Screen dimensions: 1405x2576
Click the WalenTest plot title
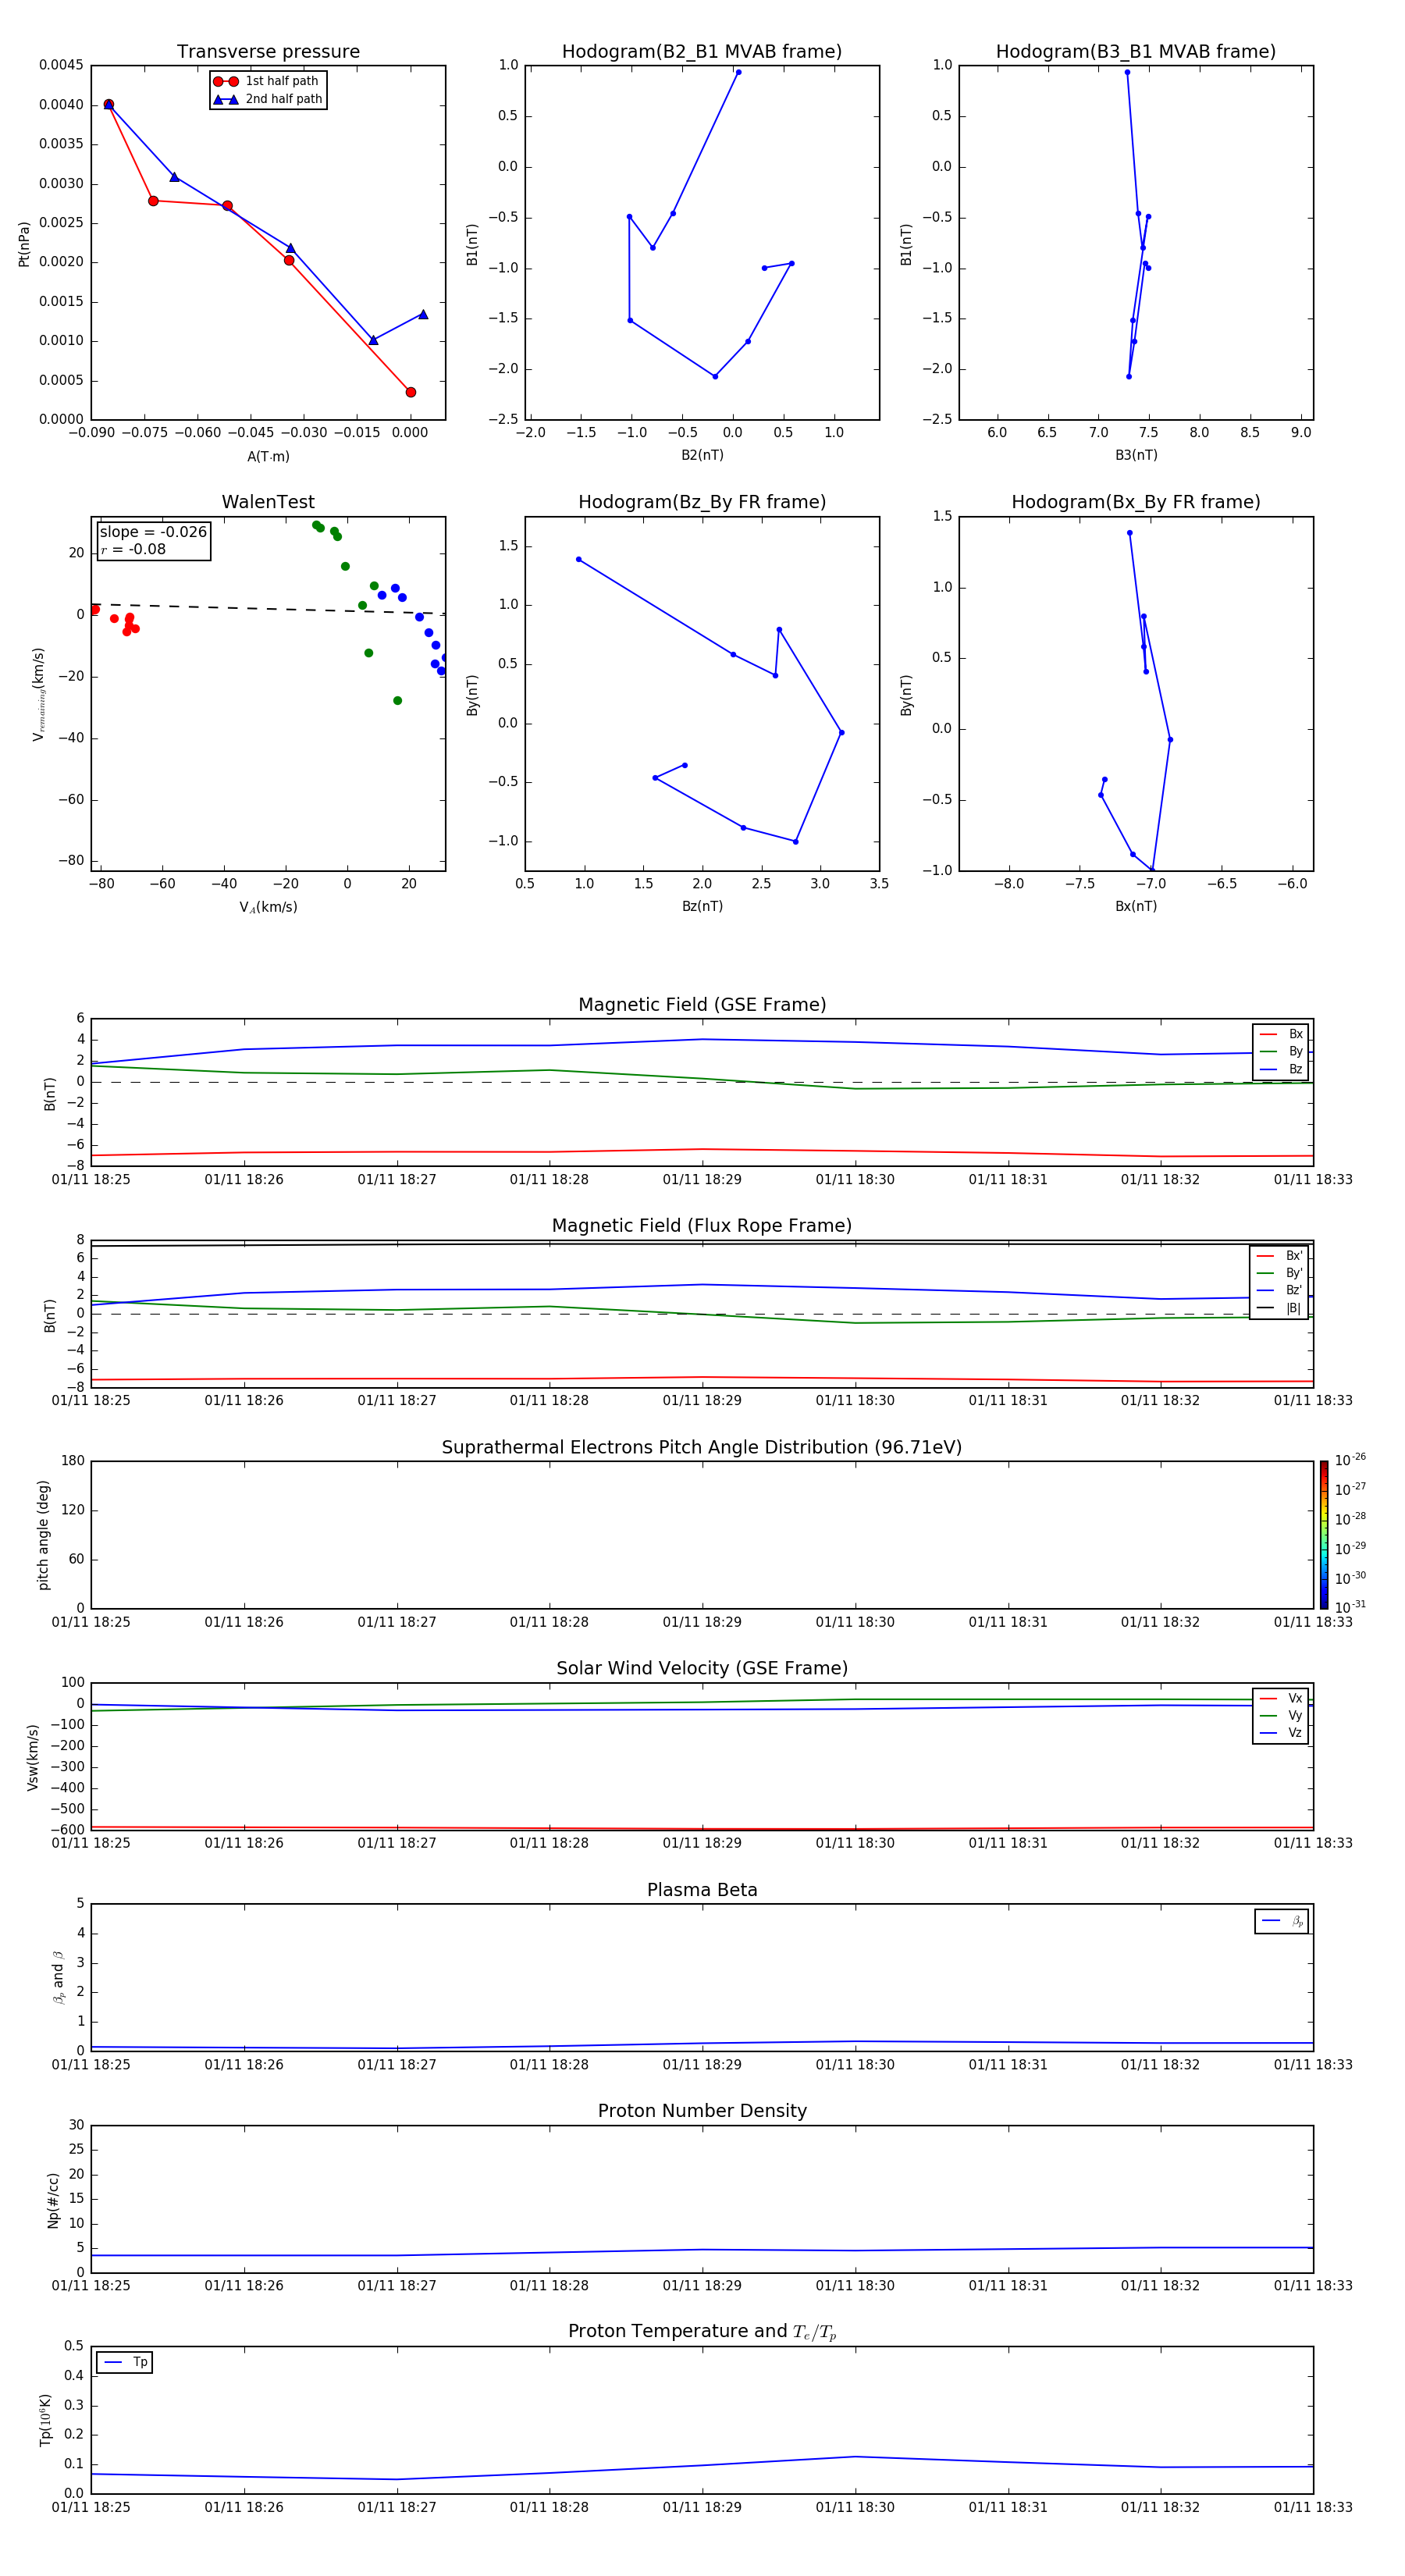(268, 502)
